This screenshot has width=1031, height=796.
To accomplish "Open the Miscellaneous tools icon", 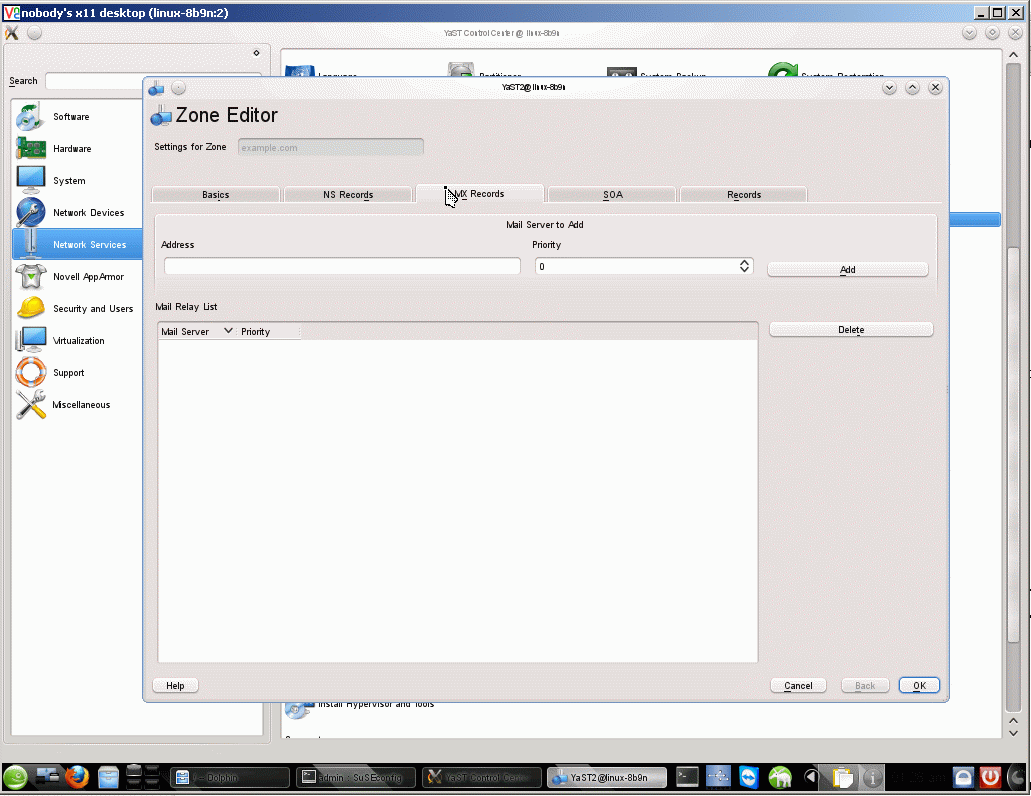I will [30, 405].
